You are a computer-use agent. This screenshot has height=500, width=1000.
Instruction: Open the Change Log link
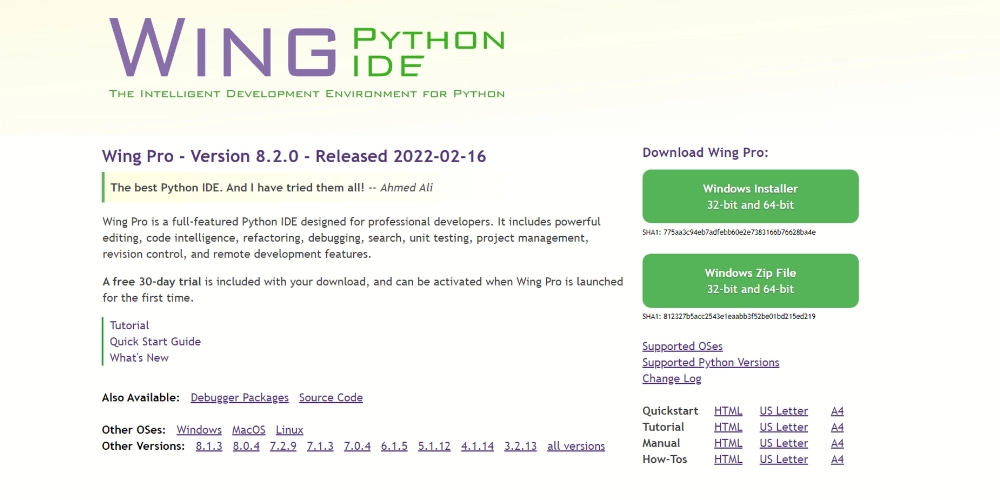(x=672, y=379)
